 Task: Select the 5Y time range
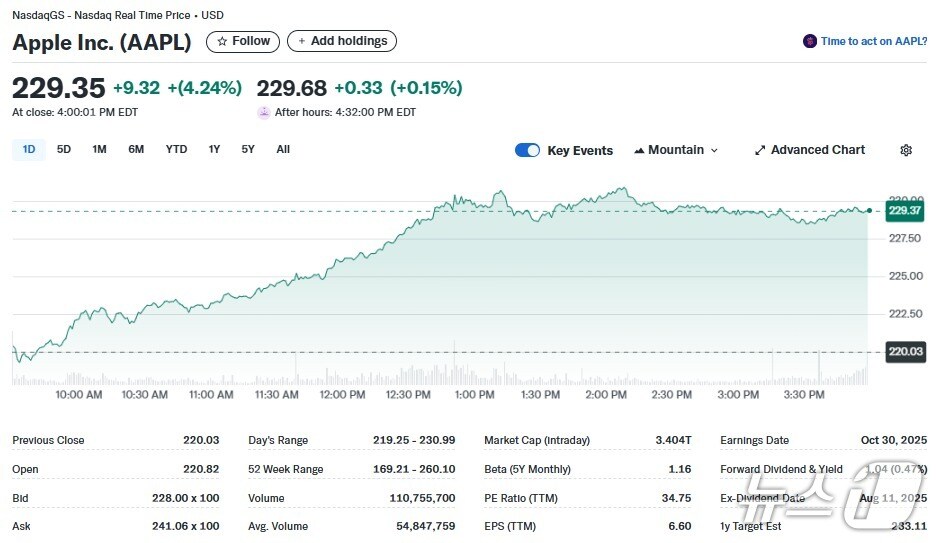(248, 149)
